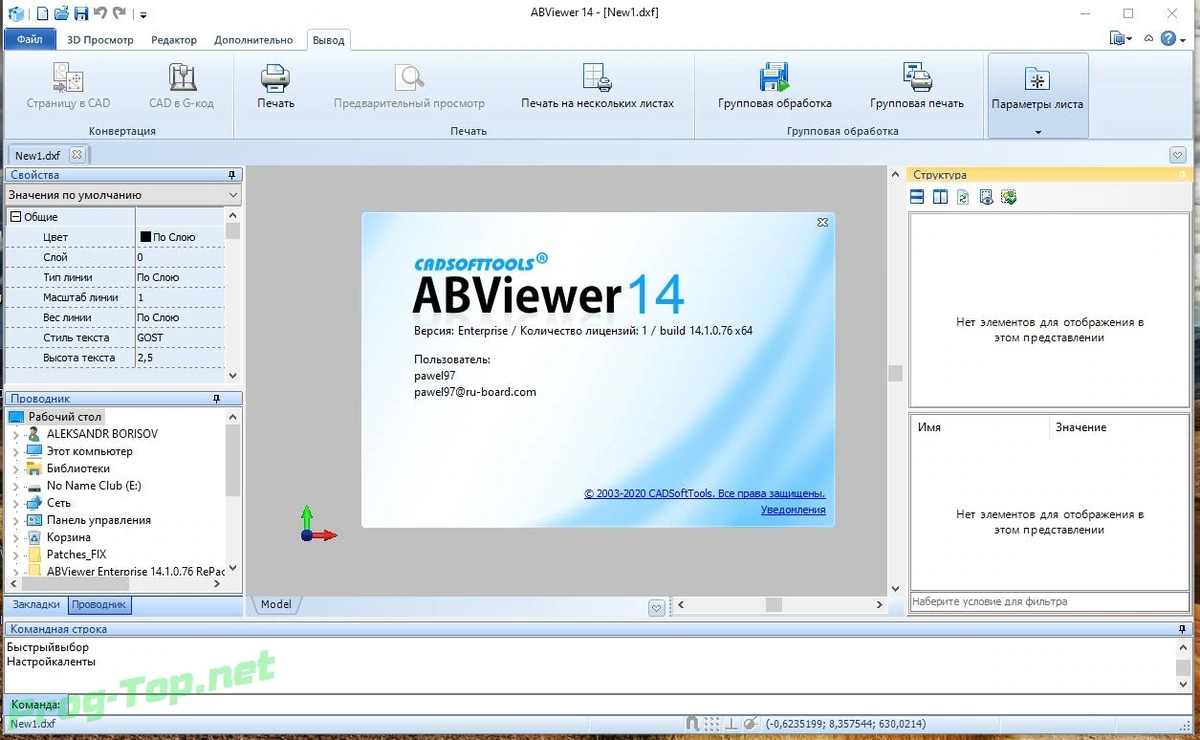The image size is (1200, 740).
Task: Launch Групповая печать batch print
Action: (x=917, y=86)
